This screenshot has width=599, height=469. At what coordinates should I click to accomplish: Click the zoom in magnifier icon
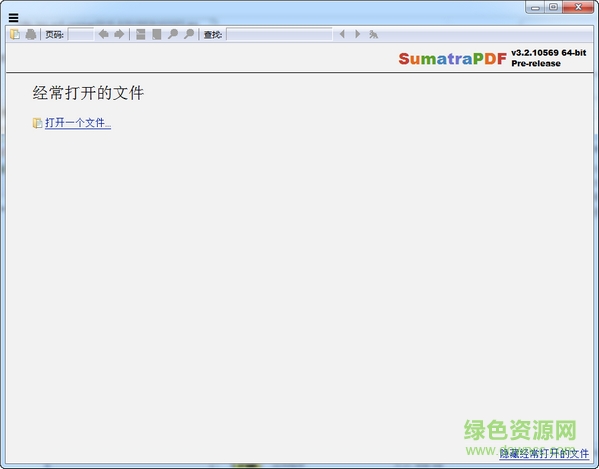click(x=189, y=34)
